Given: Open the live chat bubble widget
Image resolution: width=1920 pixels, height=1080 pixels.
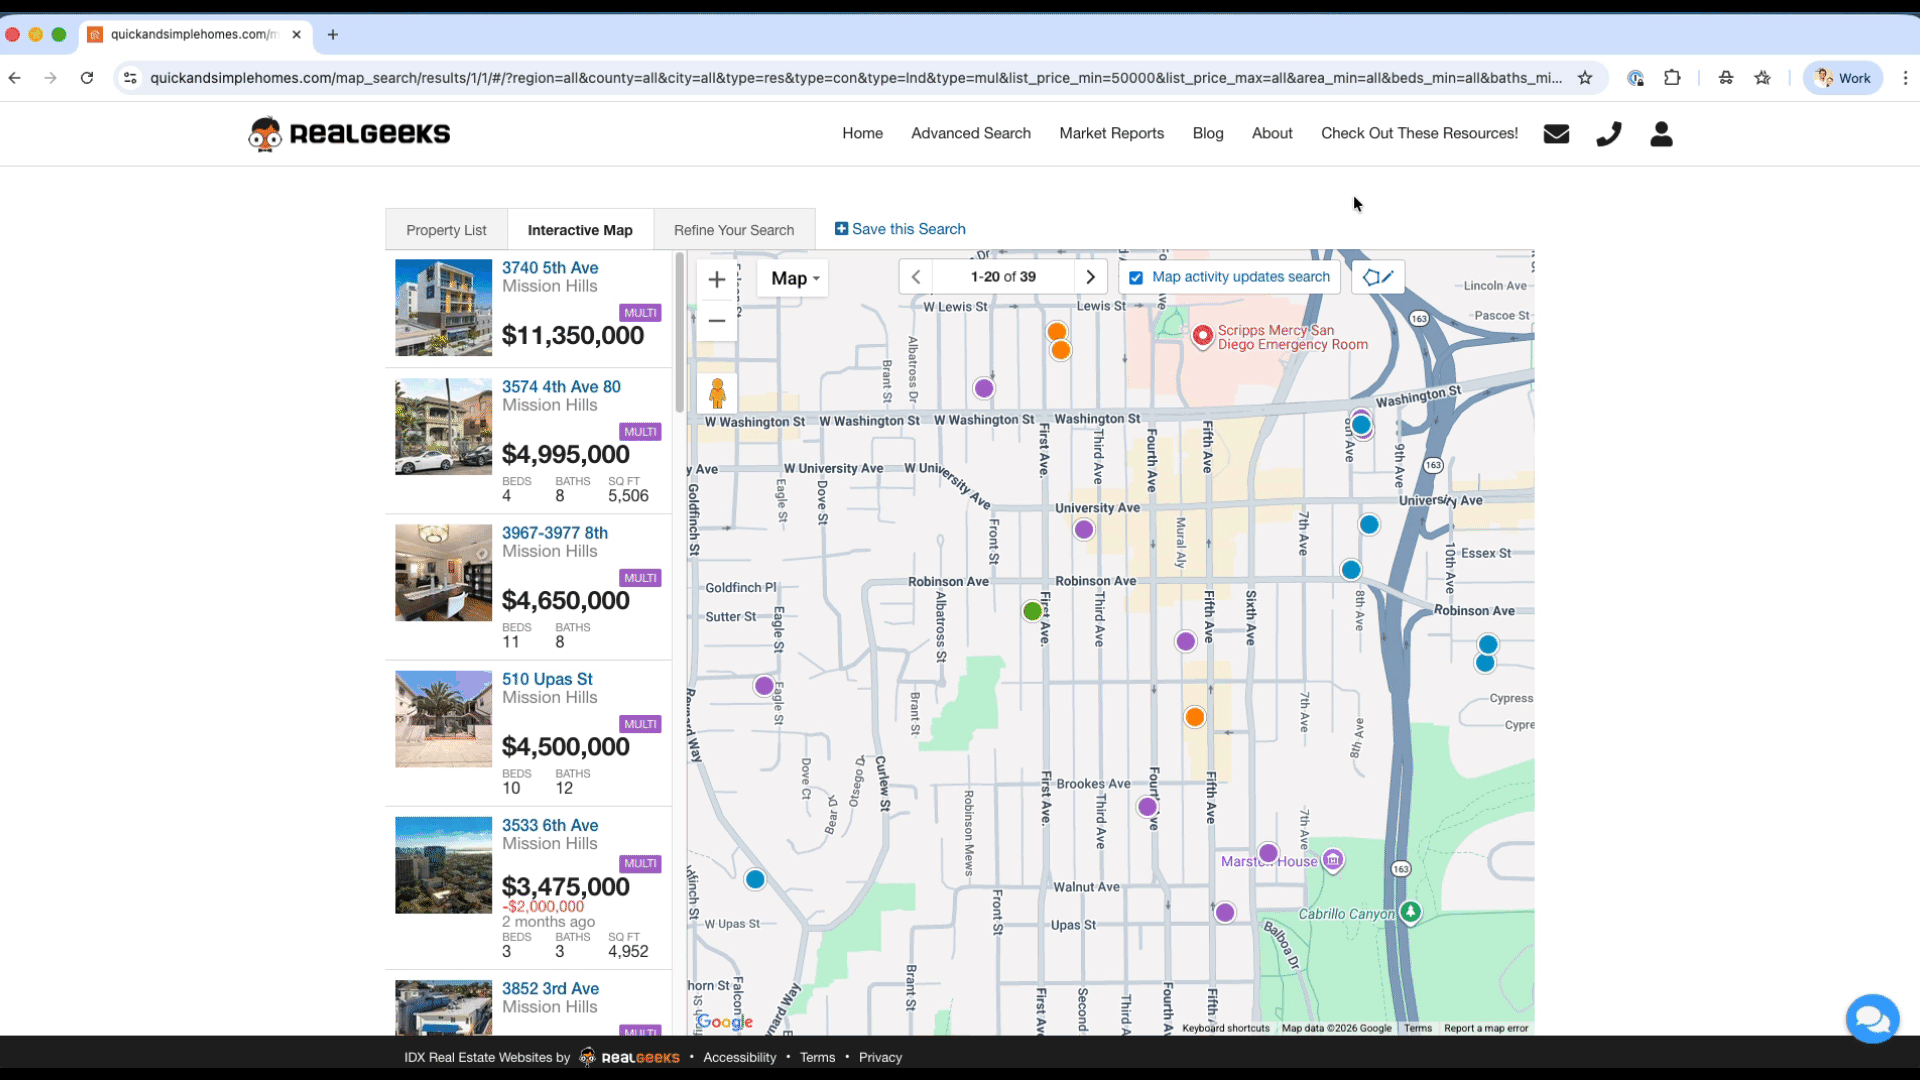Looking at the screenshot, I should (1871, 1019).
